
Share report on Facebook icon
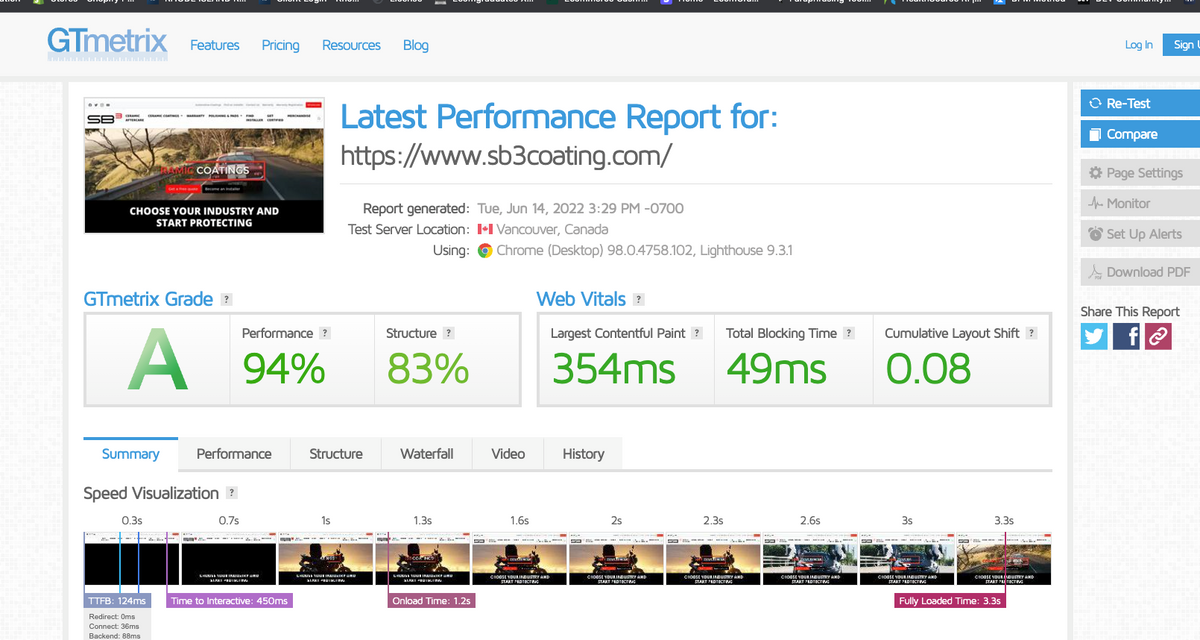(1127, 336)
